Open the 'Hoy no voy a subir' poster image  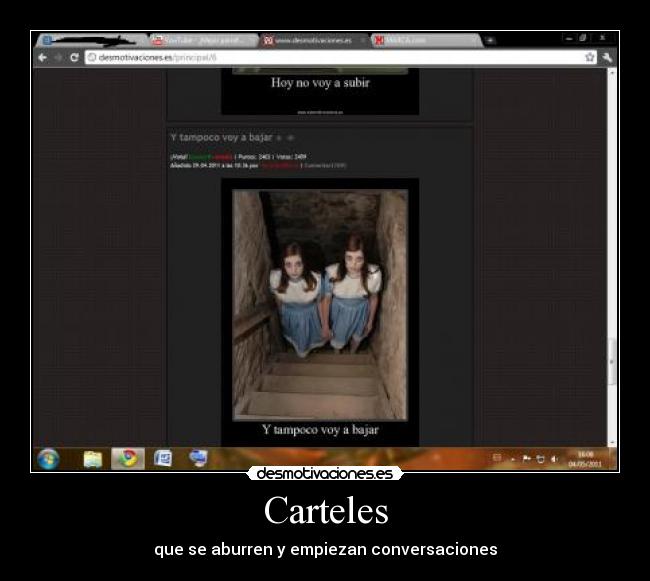[x=320, y=91]
